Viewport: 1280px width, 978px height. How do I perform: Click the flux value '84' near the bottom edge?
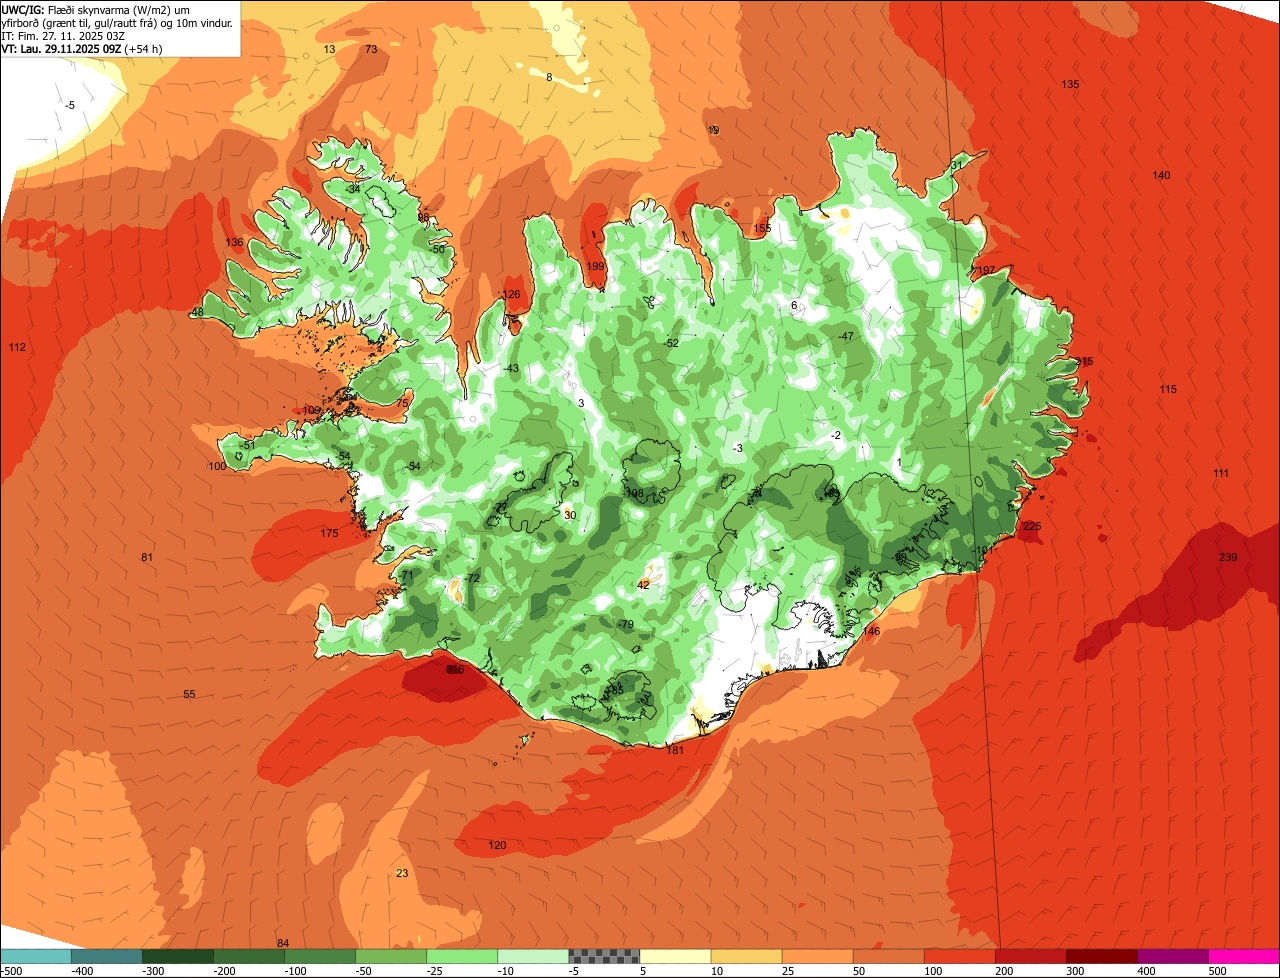click(x=283, y=943)
